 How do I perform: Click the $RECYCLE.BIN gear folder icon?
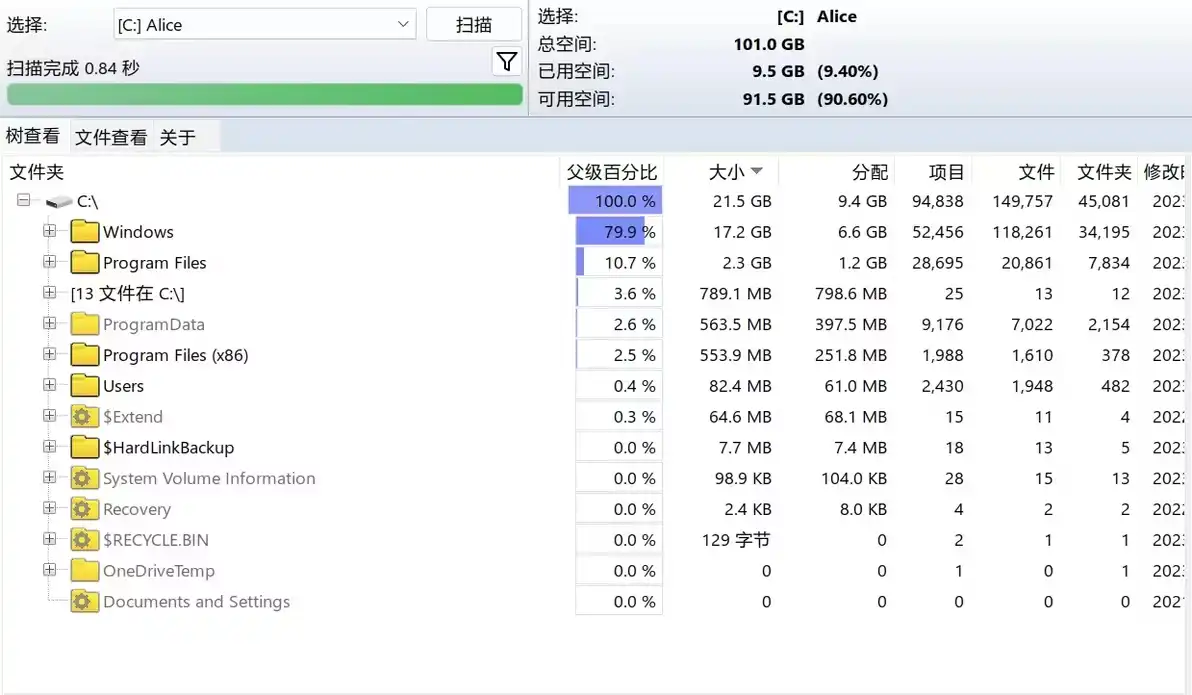(x=85, y=540)
